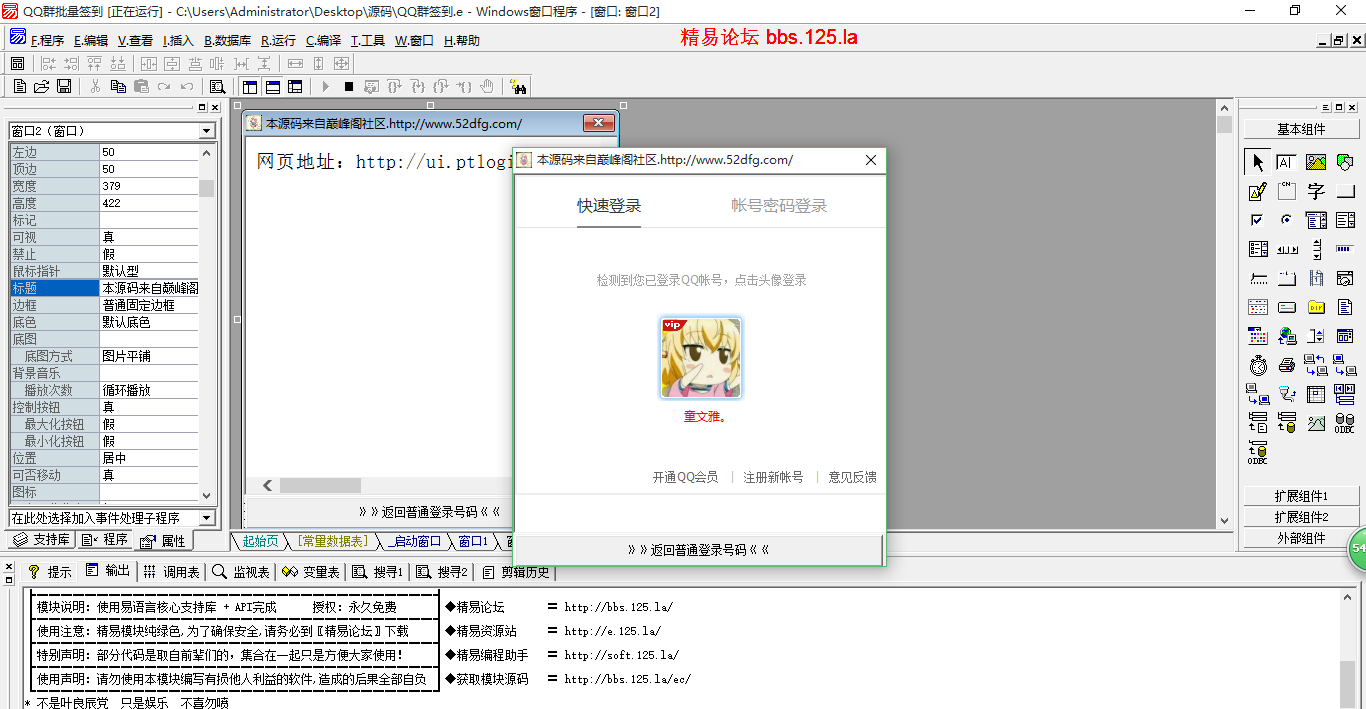Open the event handler subroutine dropdown
This screenshot has height=709, width=1366.
click(x=207, y=518)
